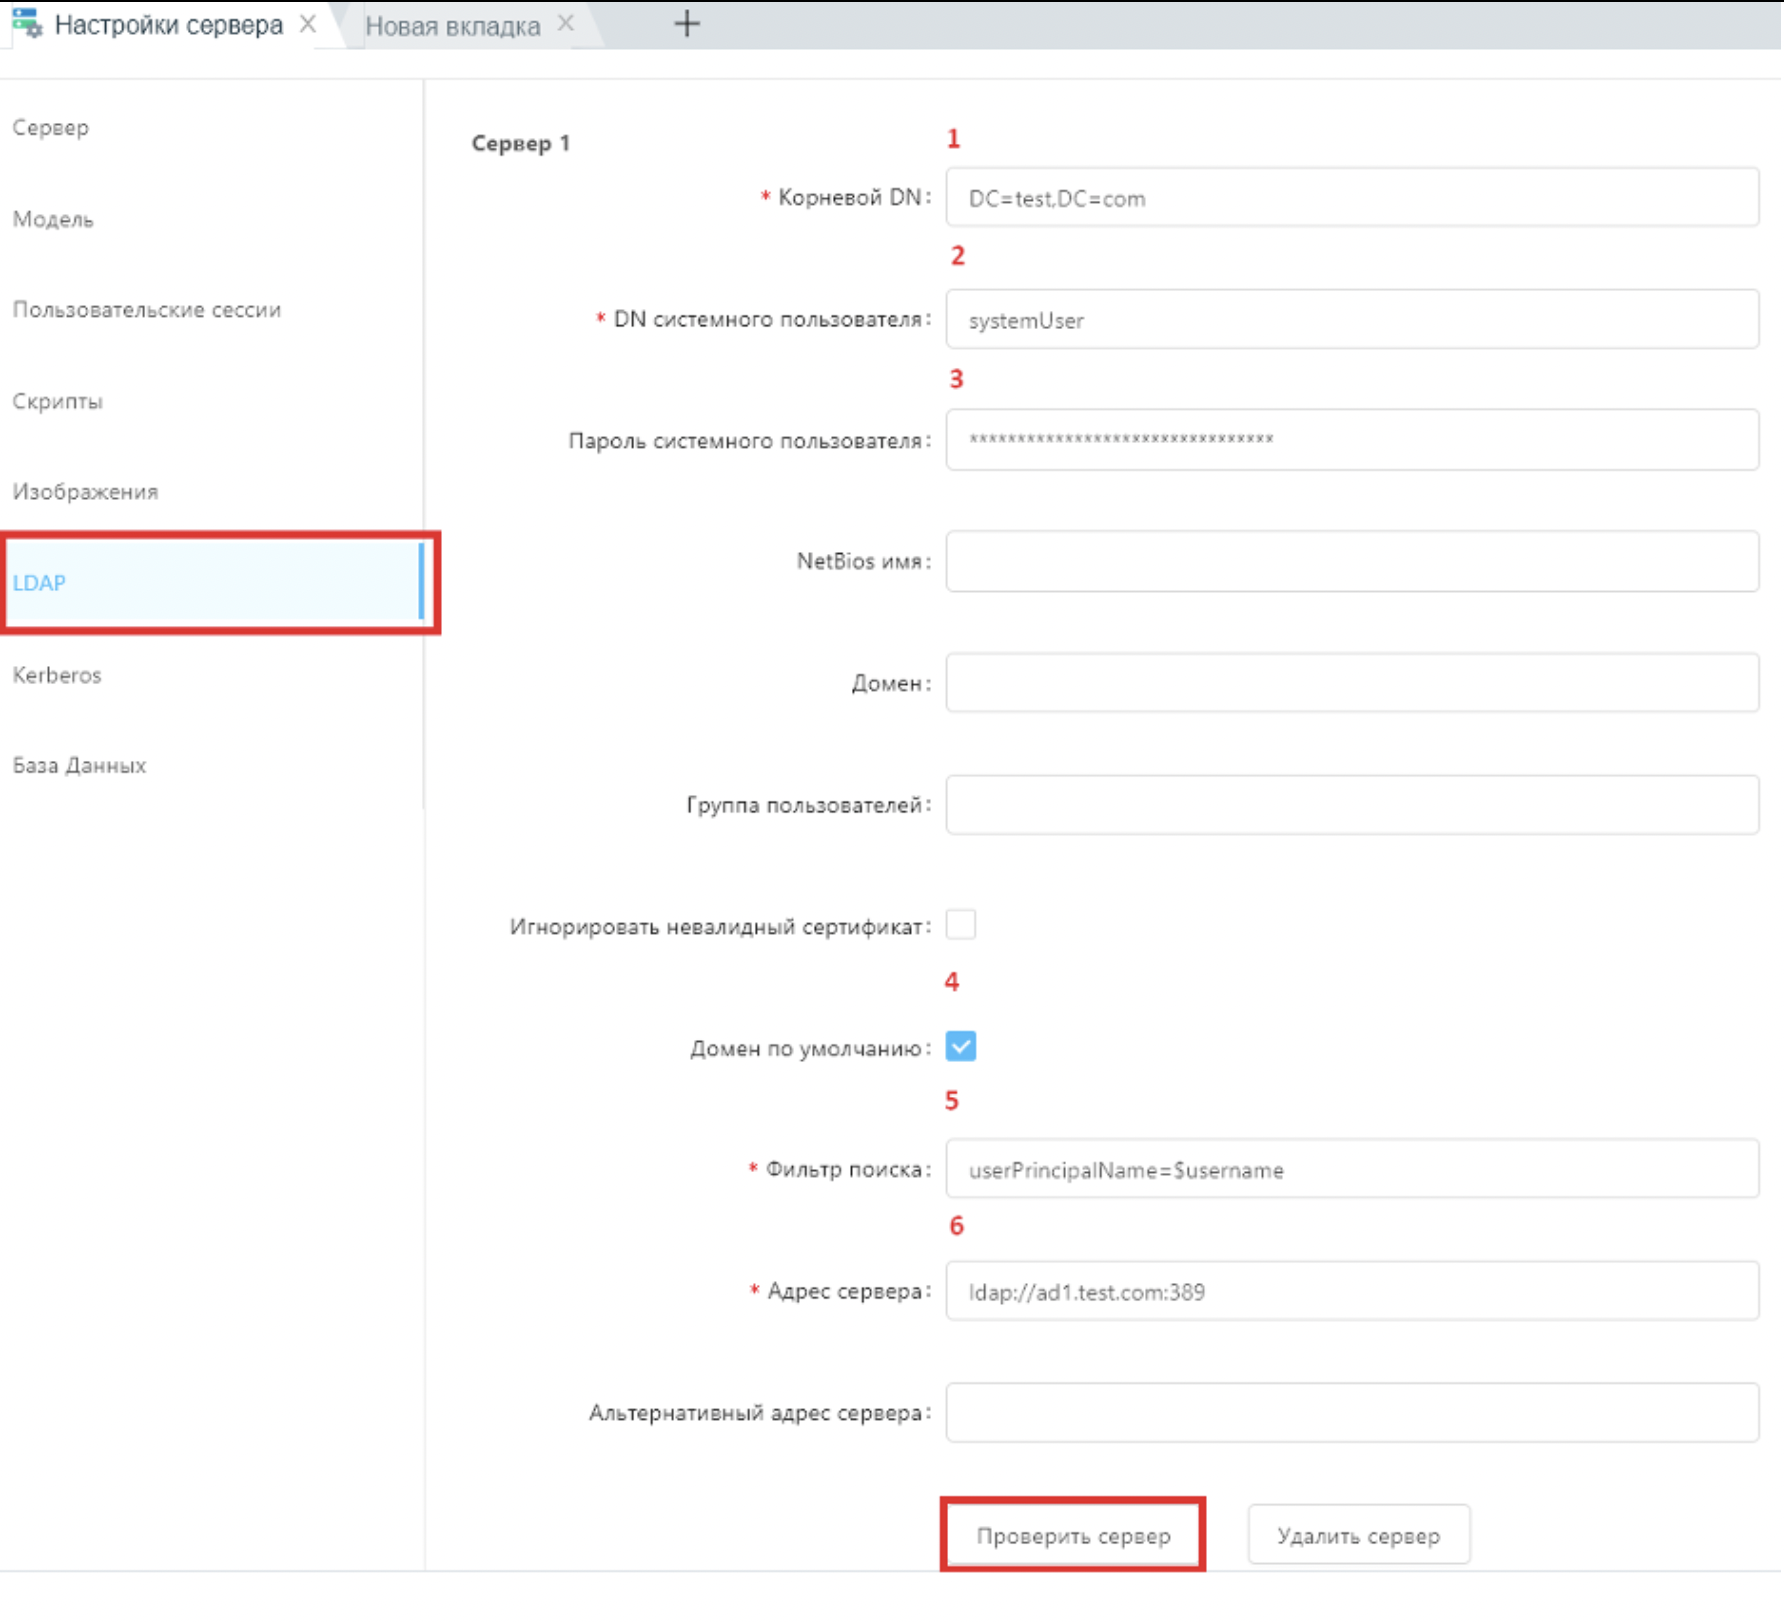Select the Kerberos settings item
Viewport: 1784px width, 1622px height.
[x=57, y=675]
